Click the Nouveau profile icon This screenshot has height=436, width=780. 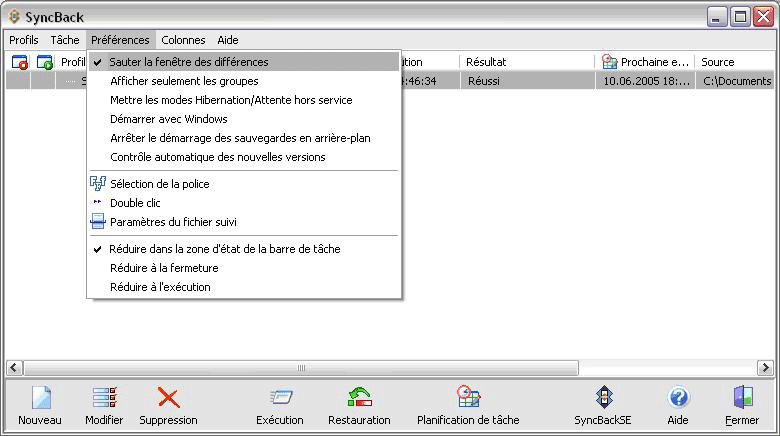click(x=40, y=398)
